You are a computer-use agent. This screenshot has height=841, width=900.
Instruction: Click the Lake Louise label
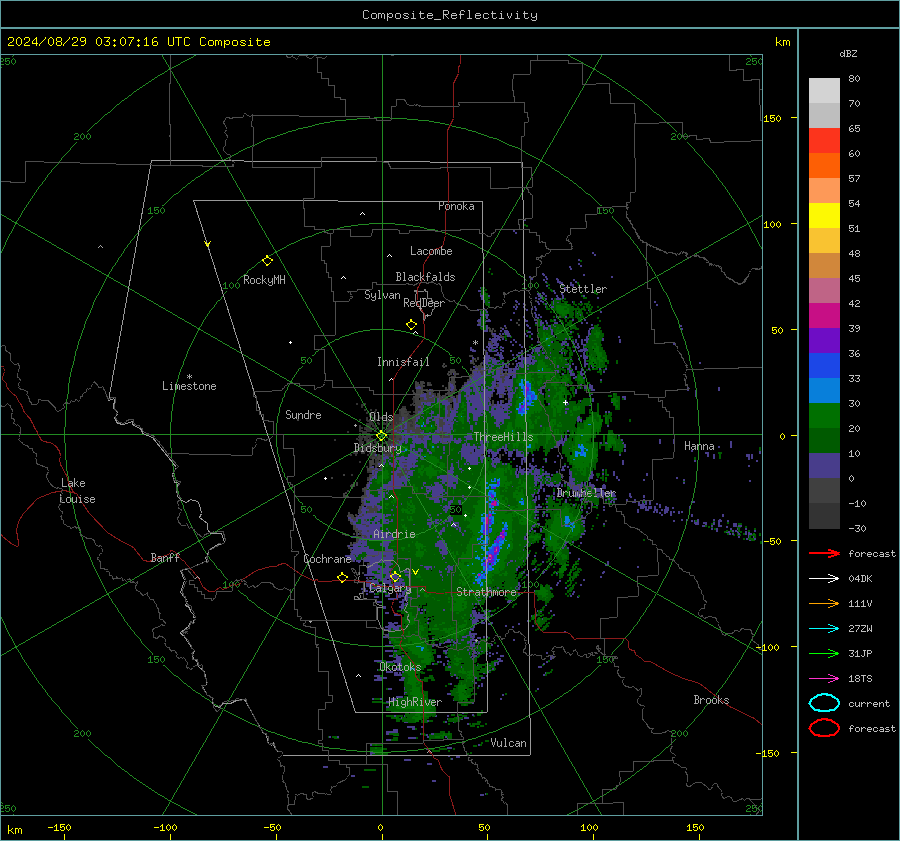click(x=77, y=491)
